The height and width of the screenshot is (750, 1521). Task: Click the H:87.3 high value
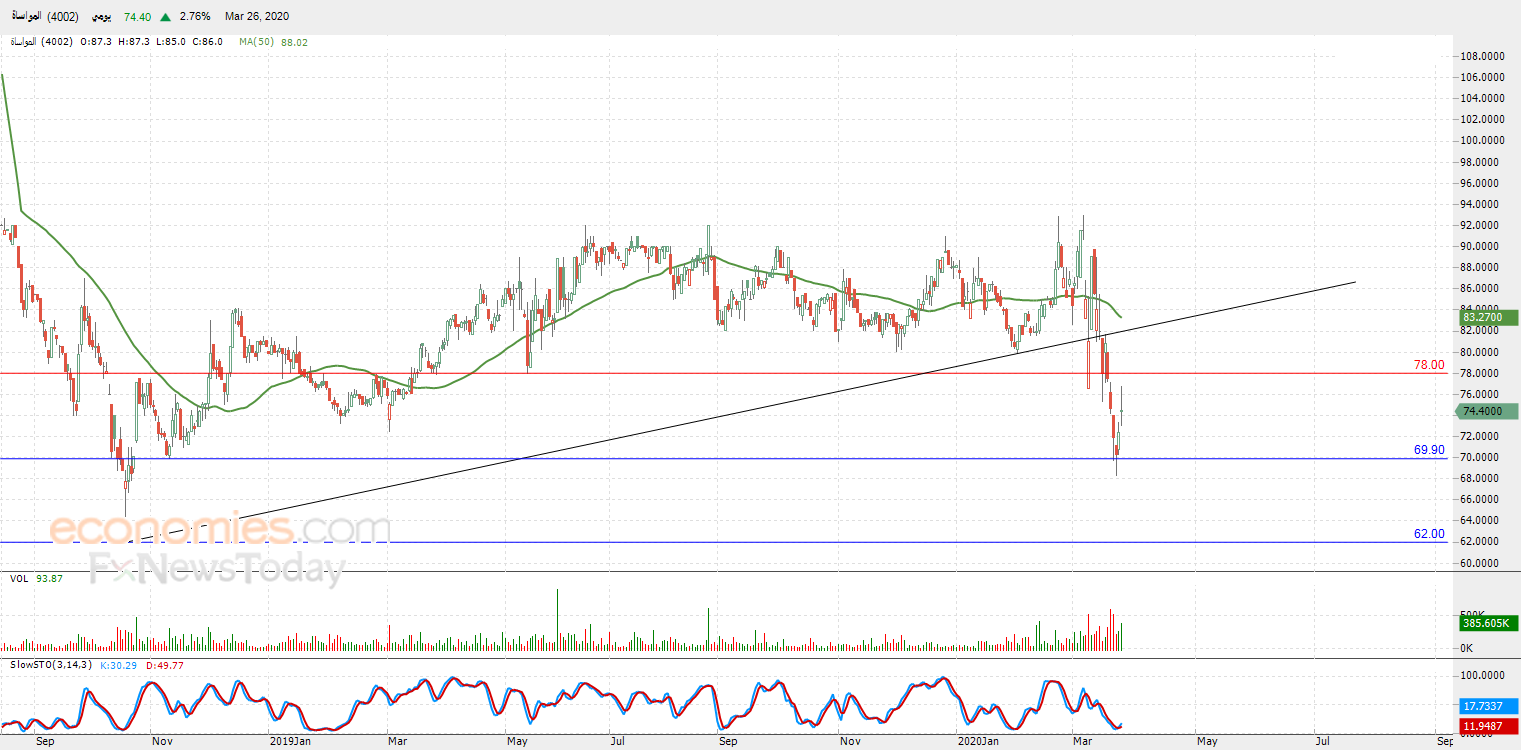134,42
